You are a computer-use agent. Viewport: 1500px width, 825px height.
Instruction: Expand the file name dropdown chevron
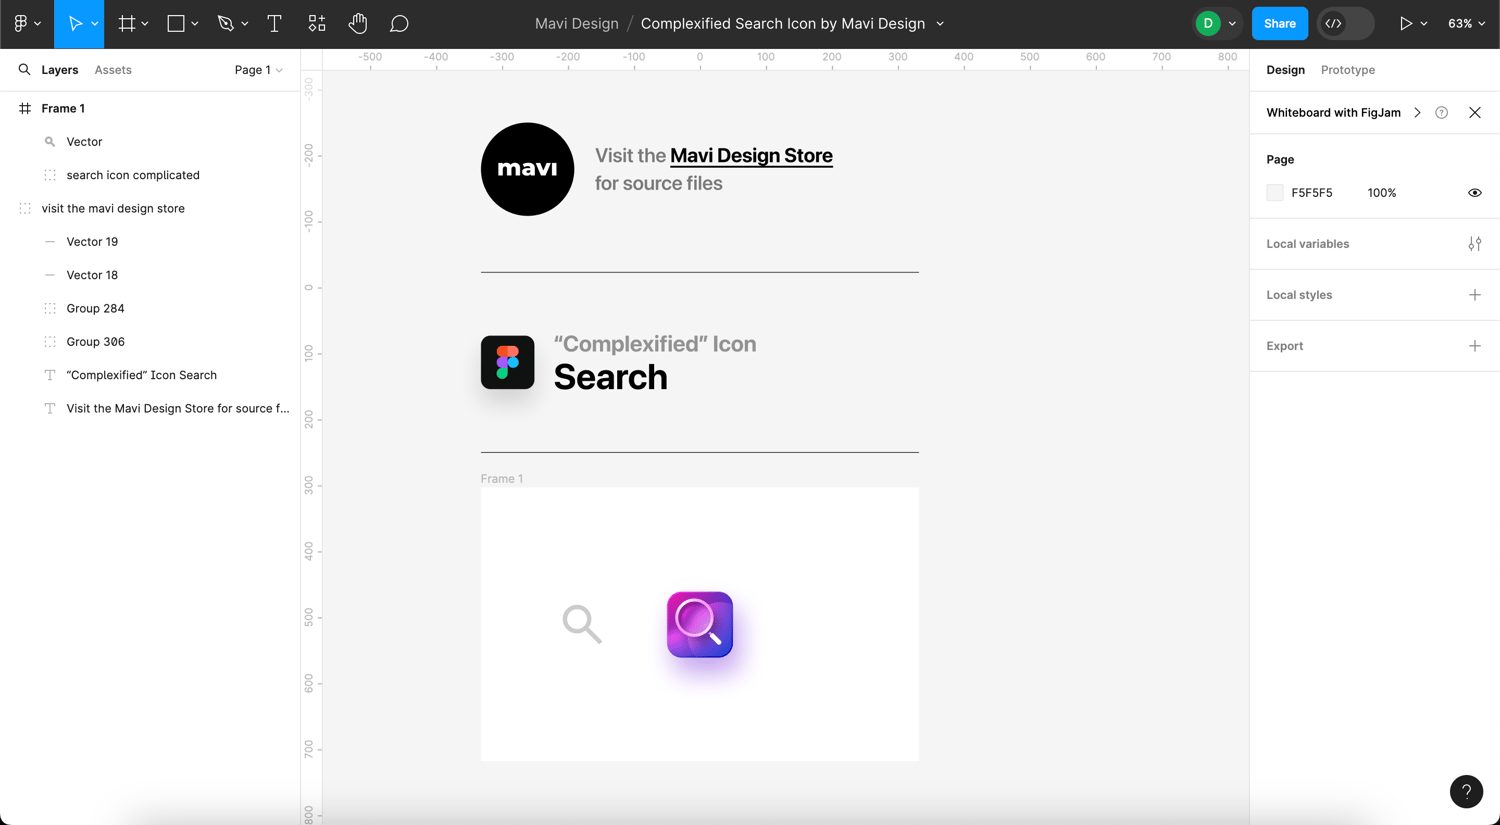tap(940, 24)
